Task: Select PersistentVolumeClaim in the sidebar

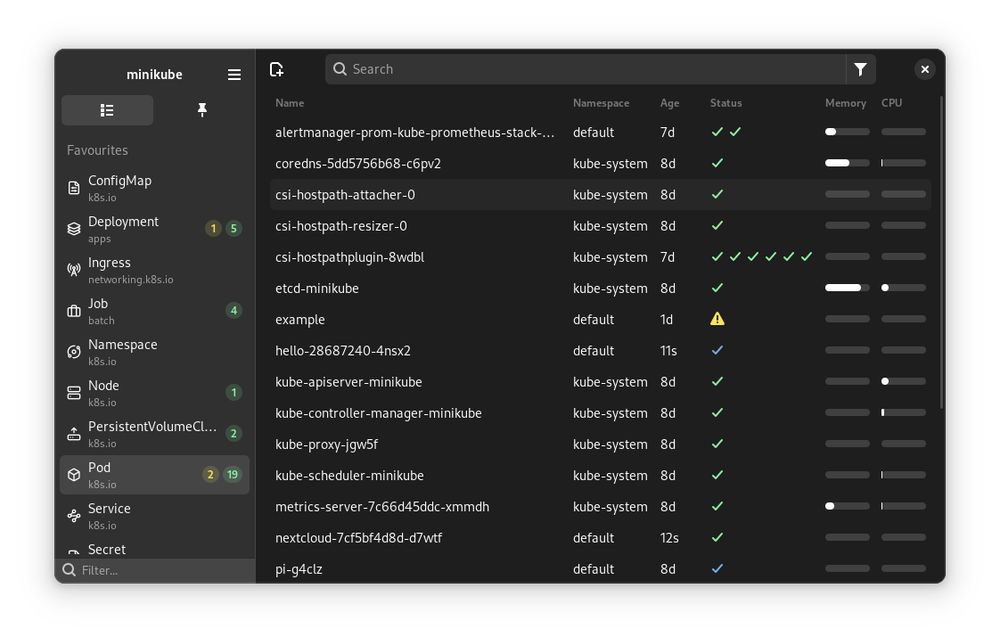Action: pyautogui.click(x=154, y=434)
